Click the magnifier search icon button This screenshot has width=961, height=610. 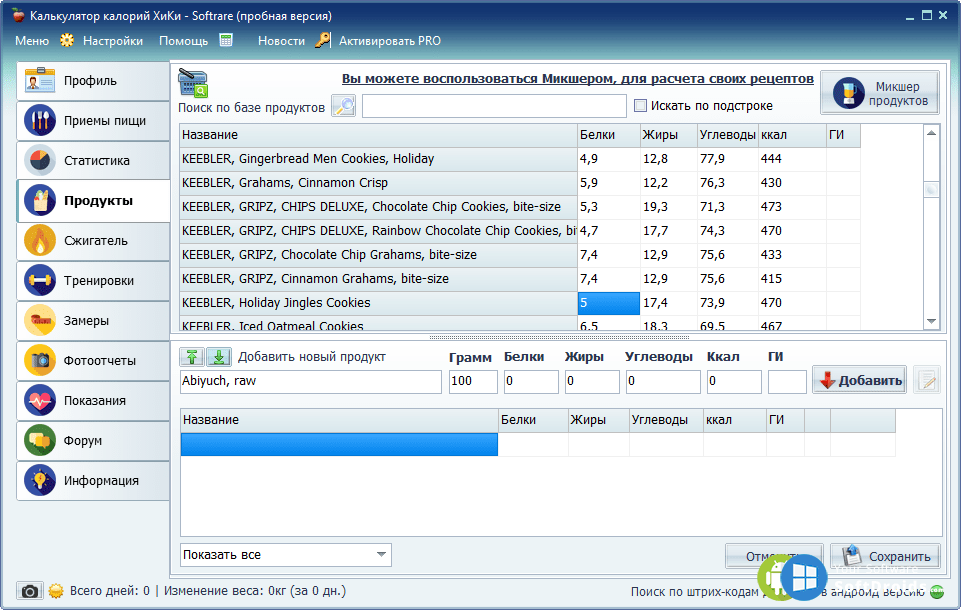point(343,106)
